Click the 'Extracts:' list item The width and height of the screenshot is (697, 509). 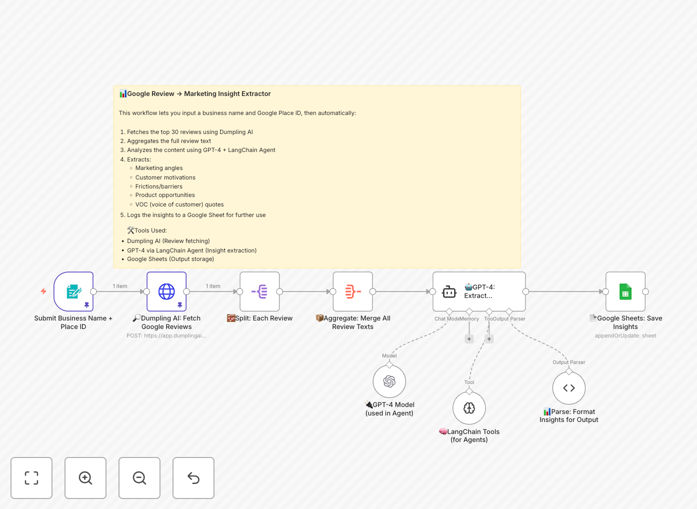[x=139, y=159]
